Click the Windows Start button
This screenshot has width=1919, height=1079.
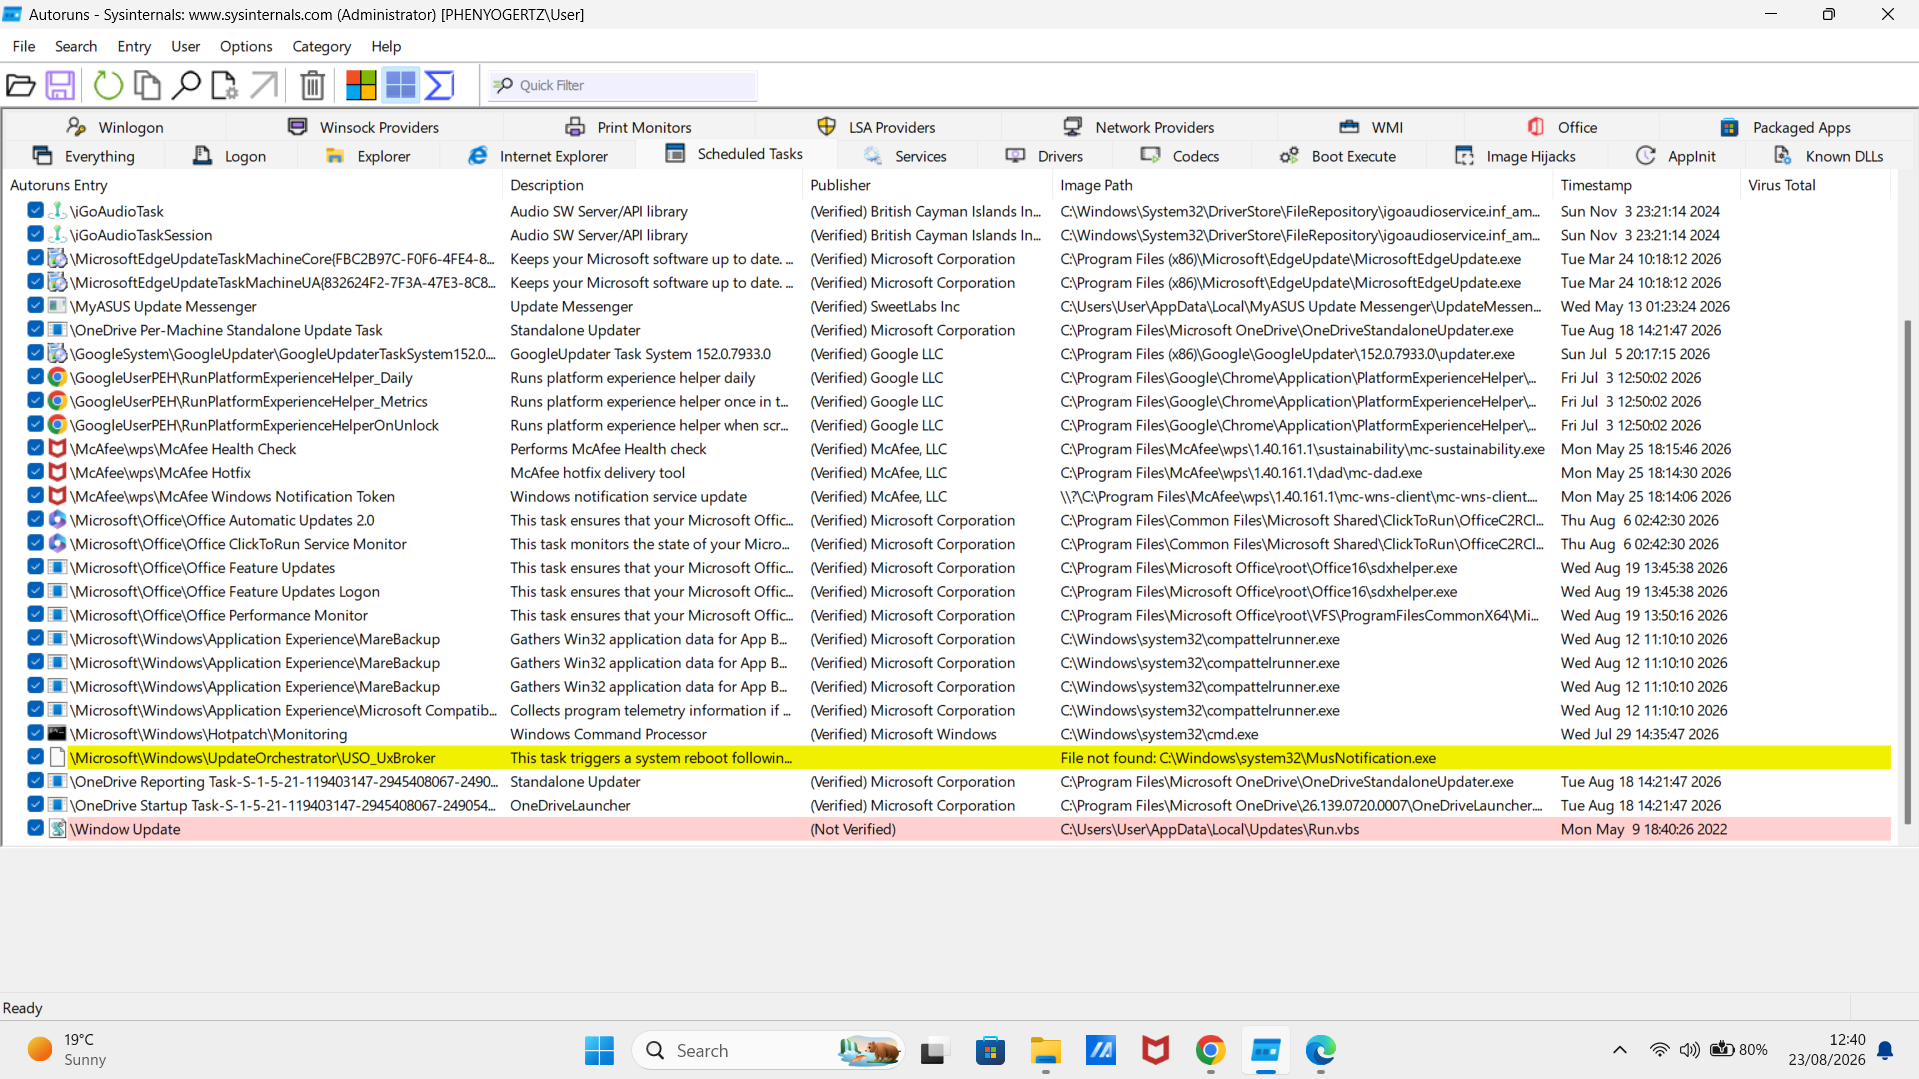599,1050
